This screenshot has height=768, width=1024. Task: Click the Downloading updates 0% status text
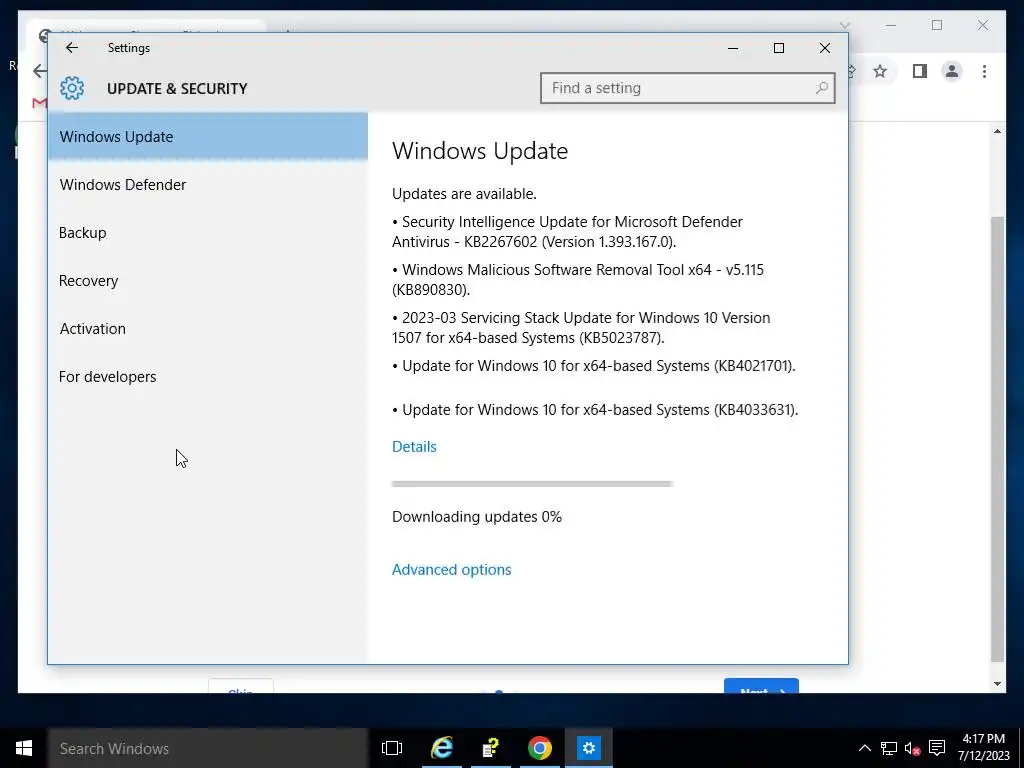pyautogui.click(x=477, y=517)
